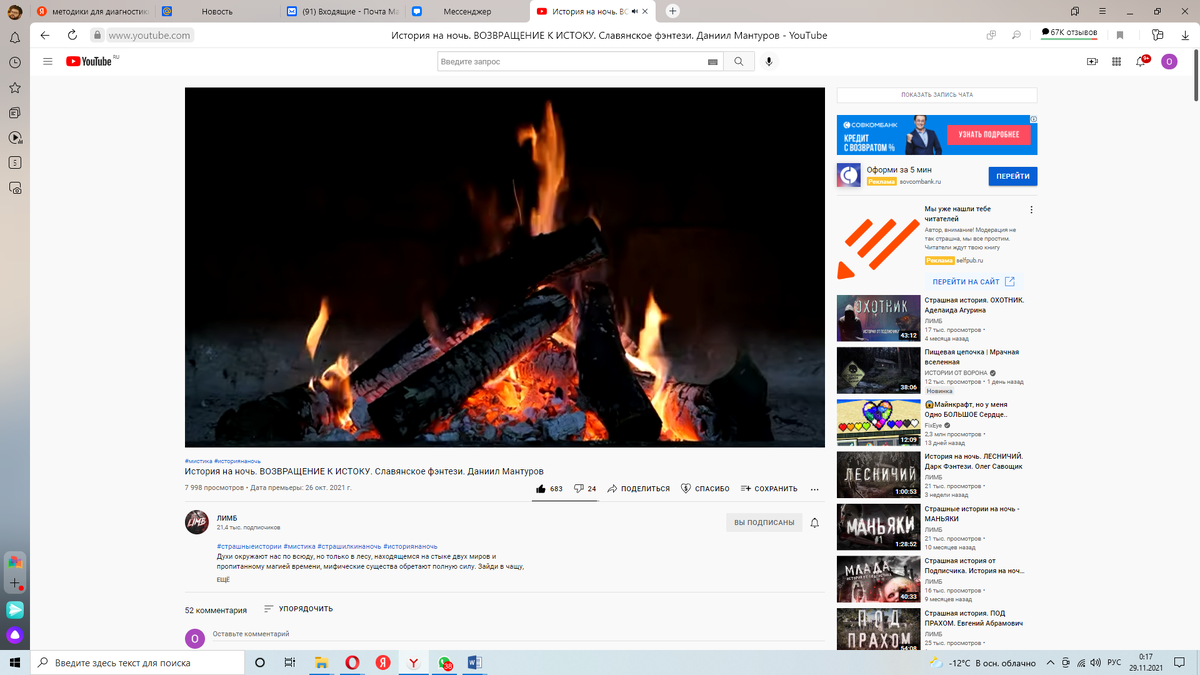Open Yandex sidebar notifications bell
1200x675 pixels.
pos(15,37)
